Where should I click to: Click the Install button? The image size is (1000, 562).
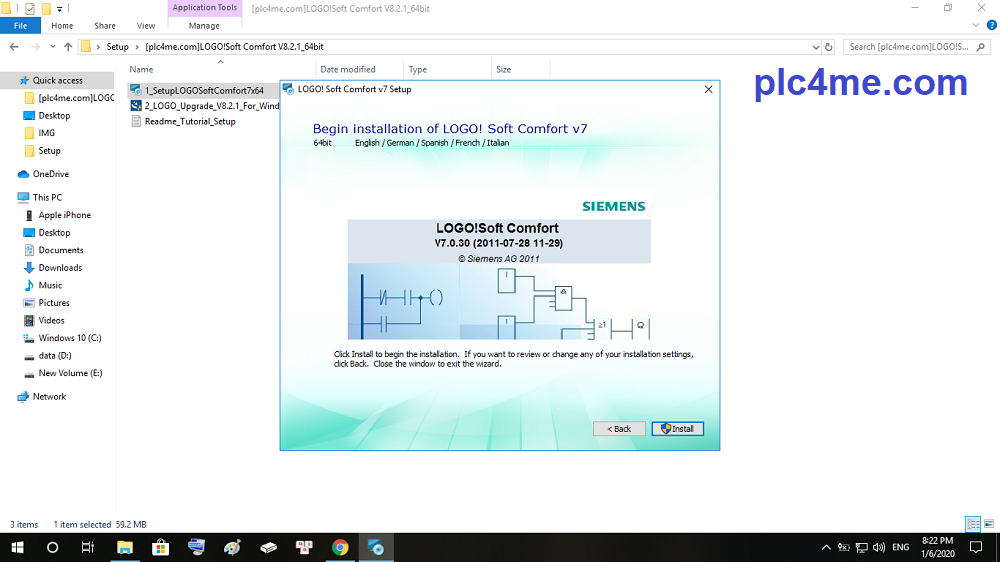[x=678, y=429]
